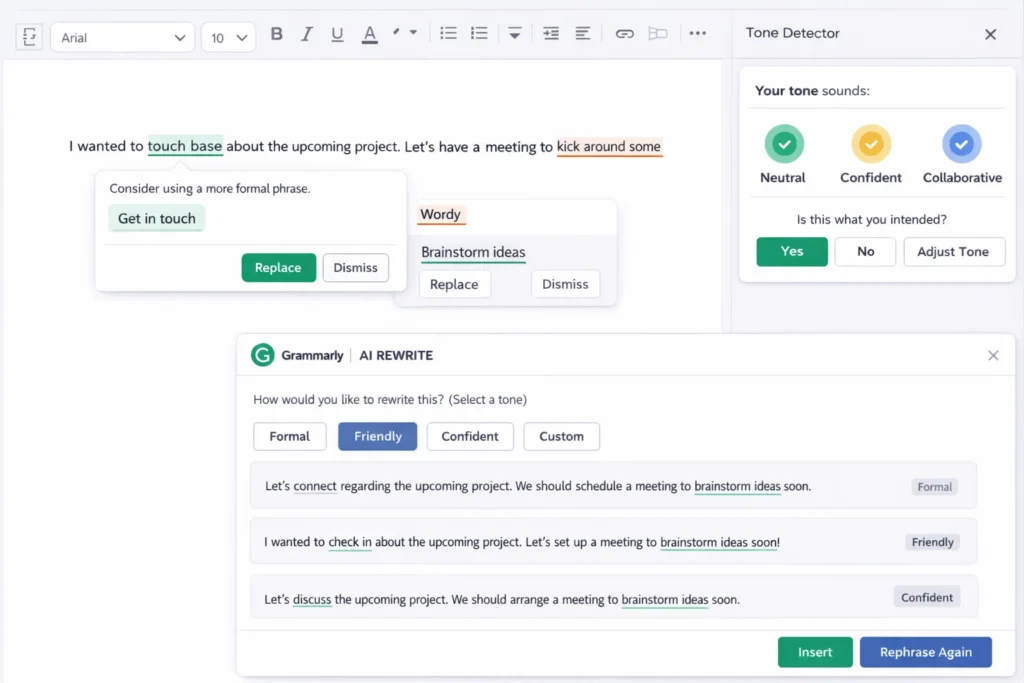Activate the Custom tone option
Image resolution: width=1024 pixels, height=683 pixels.
[561, 436]
